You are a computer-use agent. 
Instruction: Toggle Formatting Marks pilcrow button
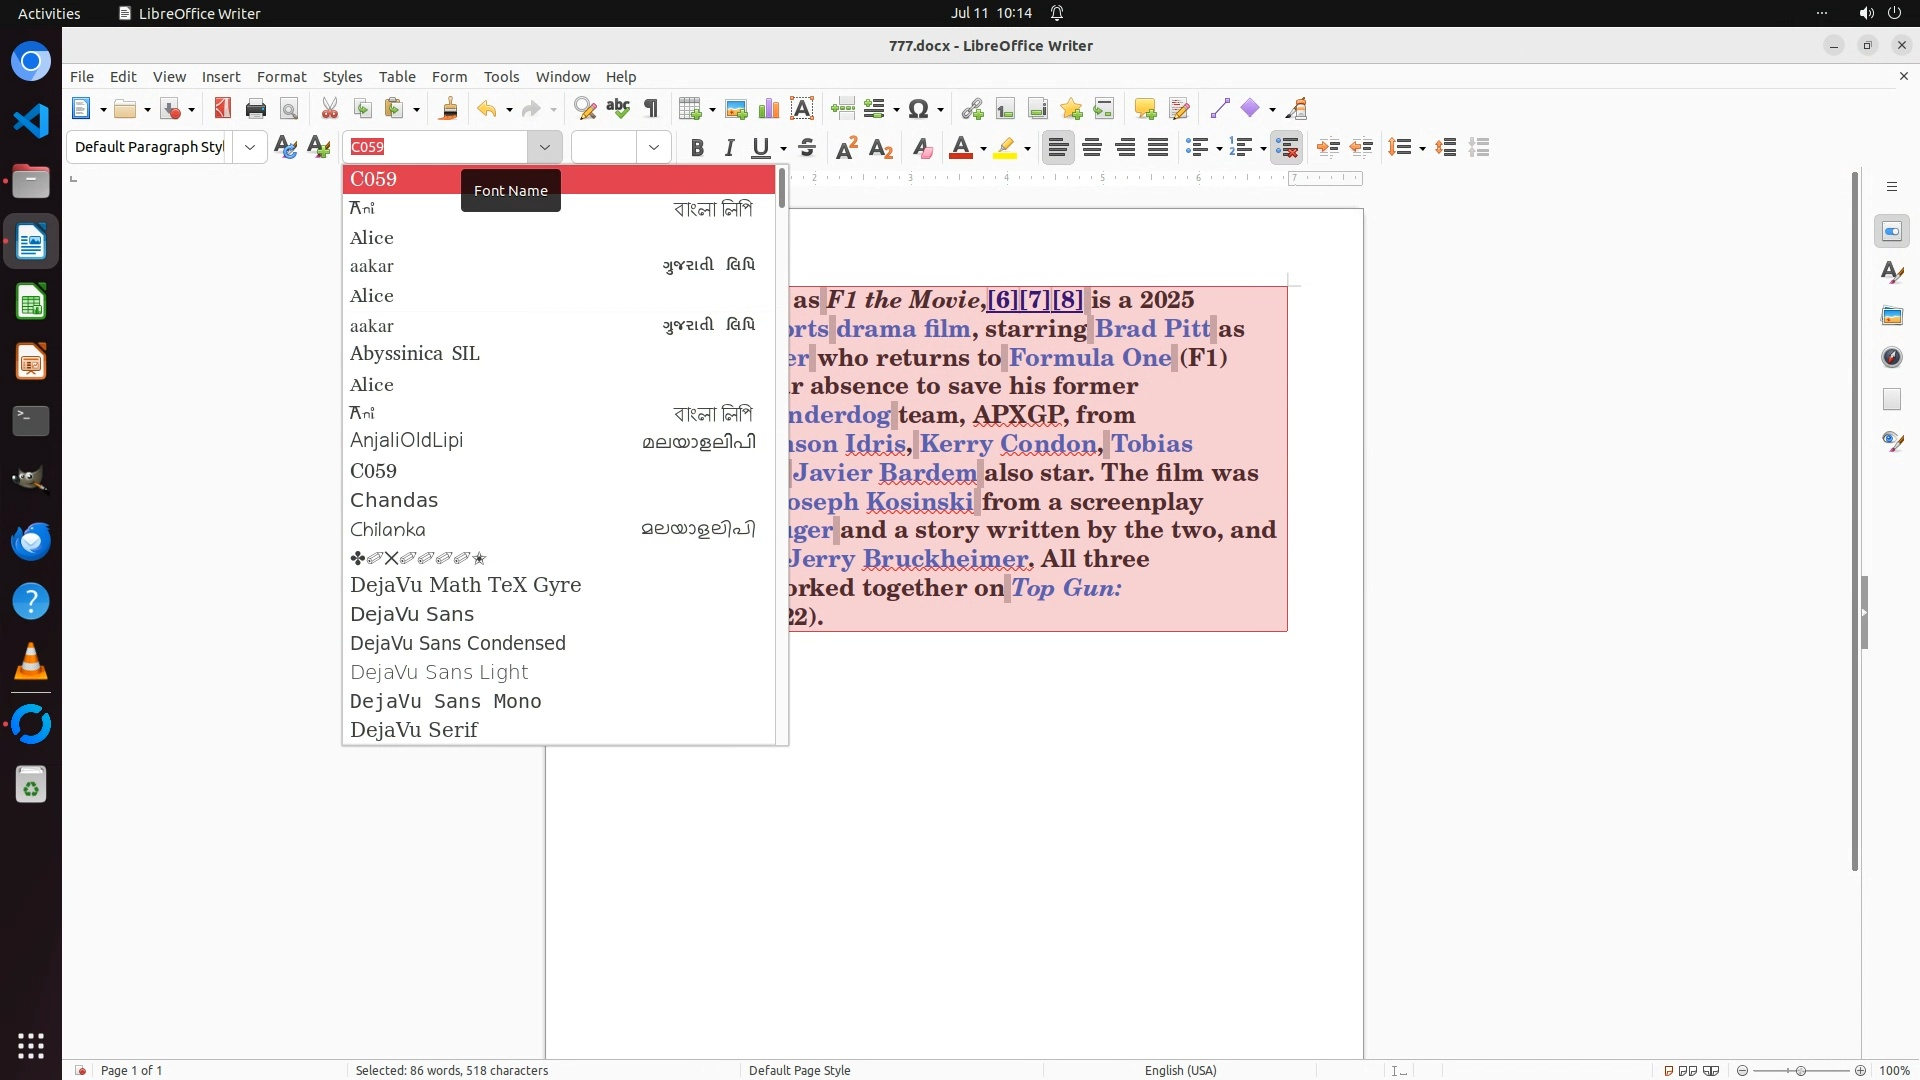click(x=651, y=109)
